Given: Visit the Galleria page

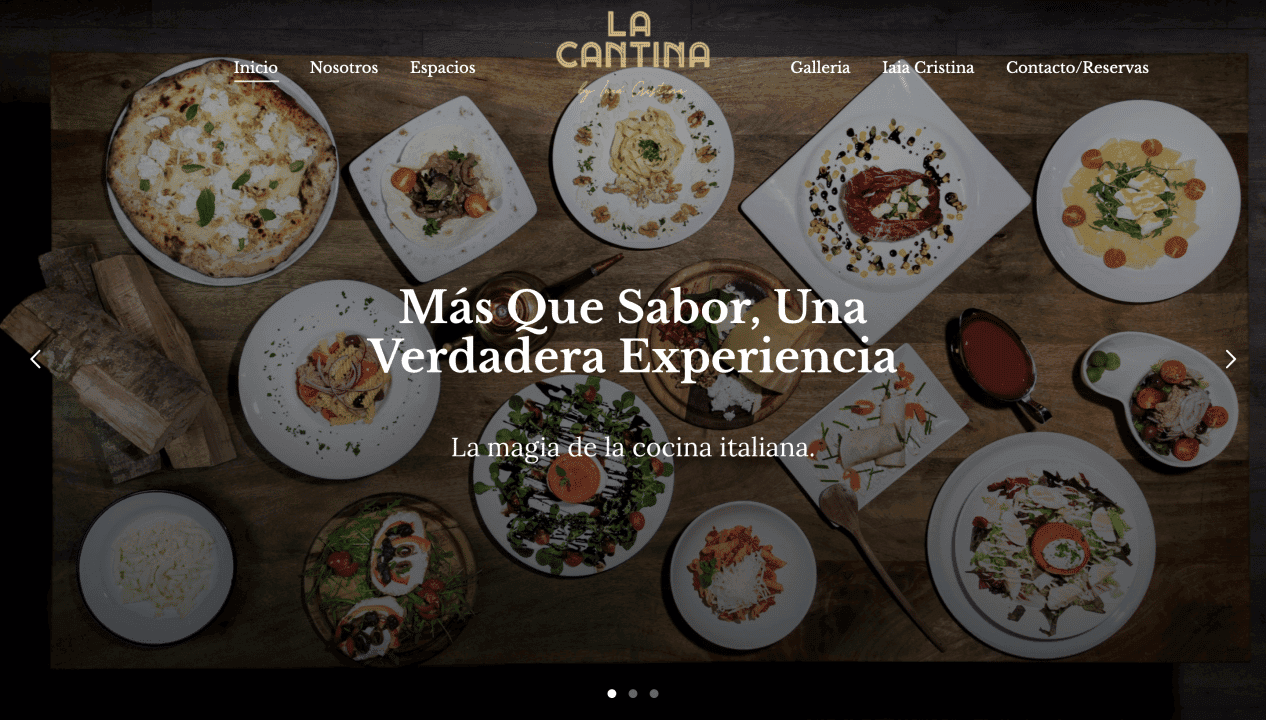Looking at the screenshot, I should pyautogui.click(x=820, y=68).
